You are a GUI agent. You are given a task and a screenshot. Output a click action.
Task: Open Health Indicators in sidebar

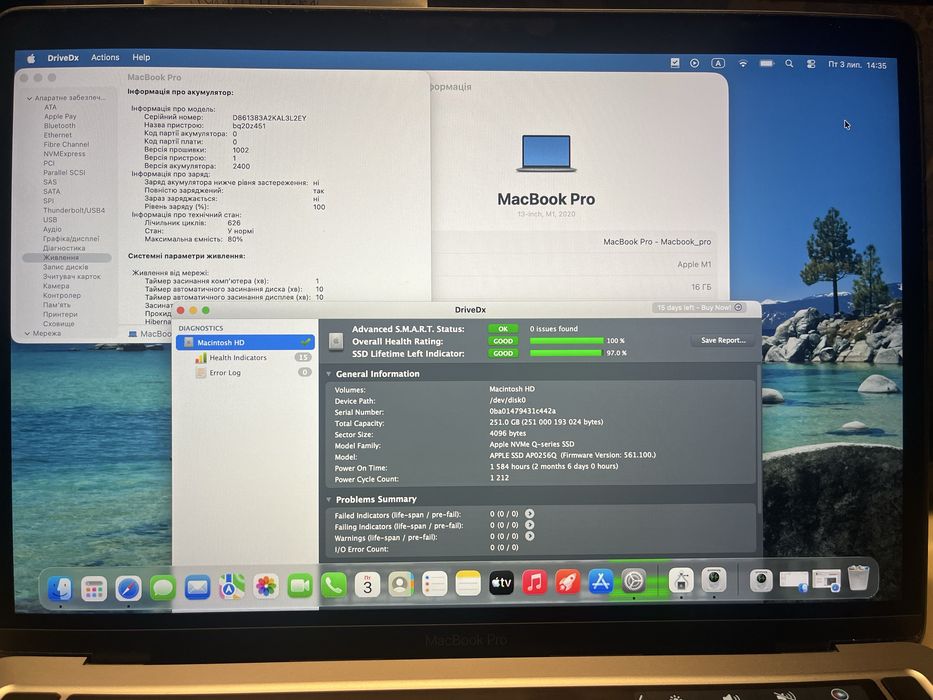(x=237, y=358)
